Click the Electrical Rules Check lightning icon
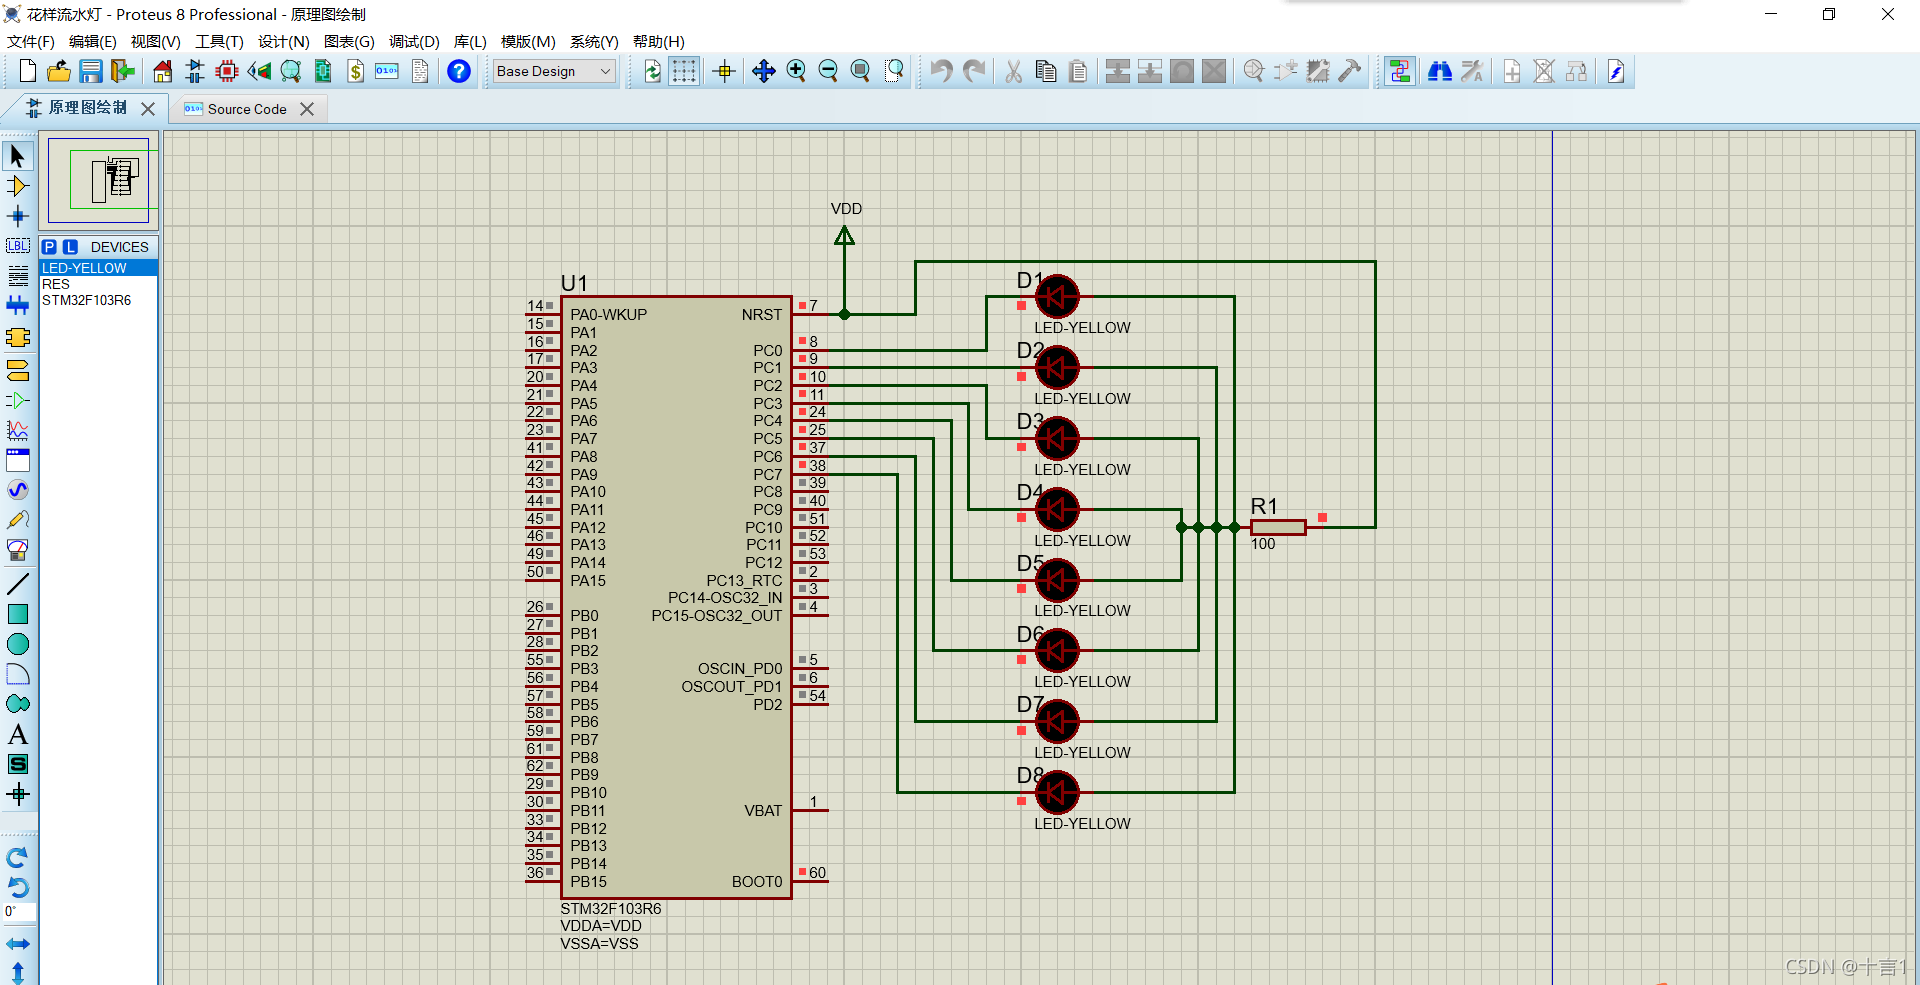 (x=1616, y=71)
